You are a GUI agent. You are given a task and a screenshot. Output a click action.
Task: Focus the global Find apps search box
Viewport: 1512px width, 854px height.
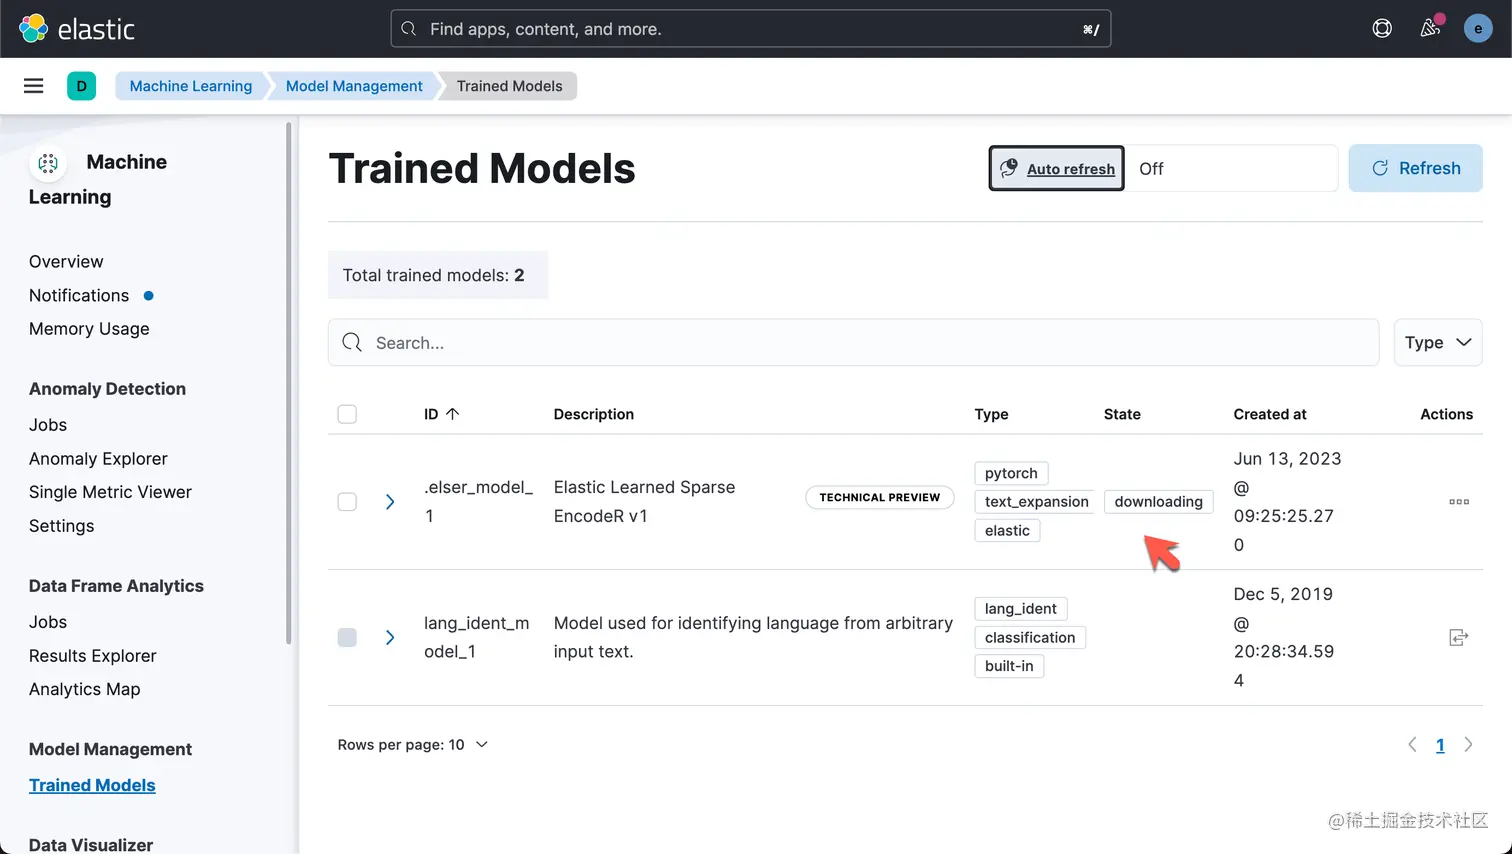pos(750,29)
